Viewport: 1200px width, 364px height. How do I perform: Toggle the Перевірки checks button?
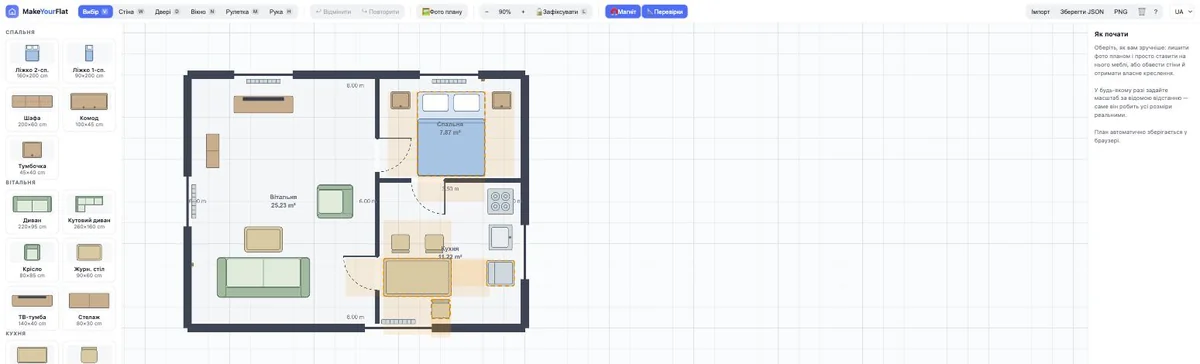click(x=666, y=11)
